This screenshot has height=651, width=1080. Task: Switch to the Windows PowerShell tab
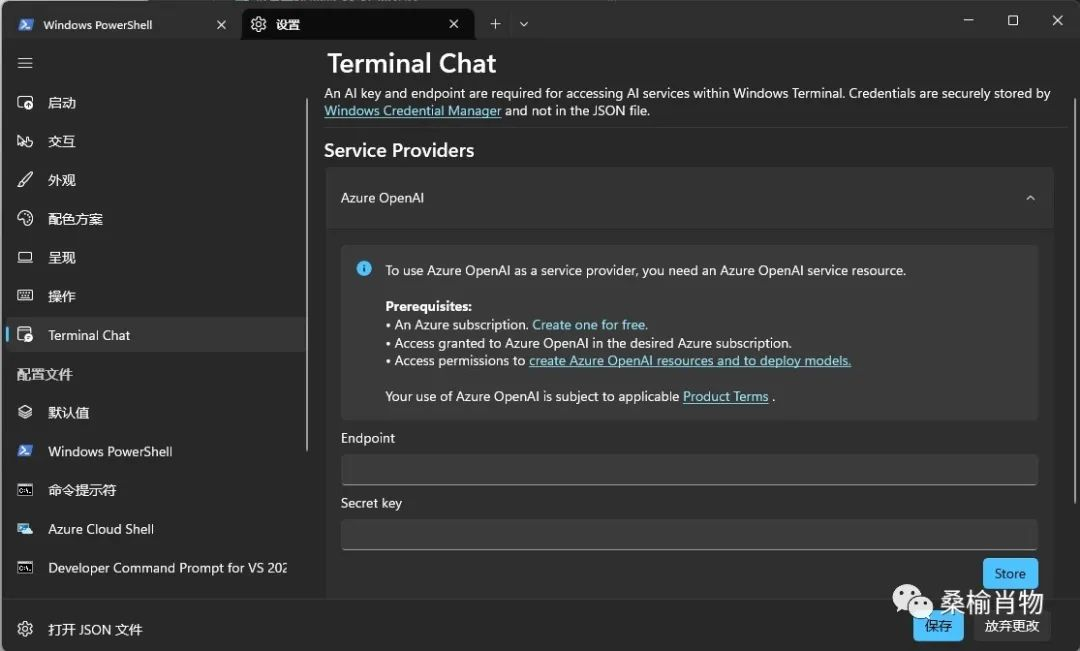click(x=98, y=25)
